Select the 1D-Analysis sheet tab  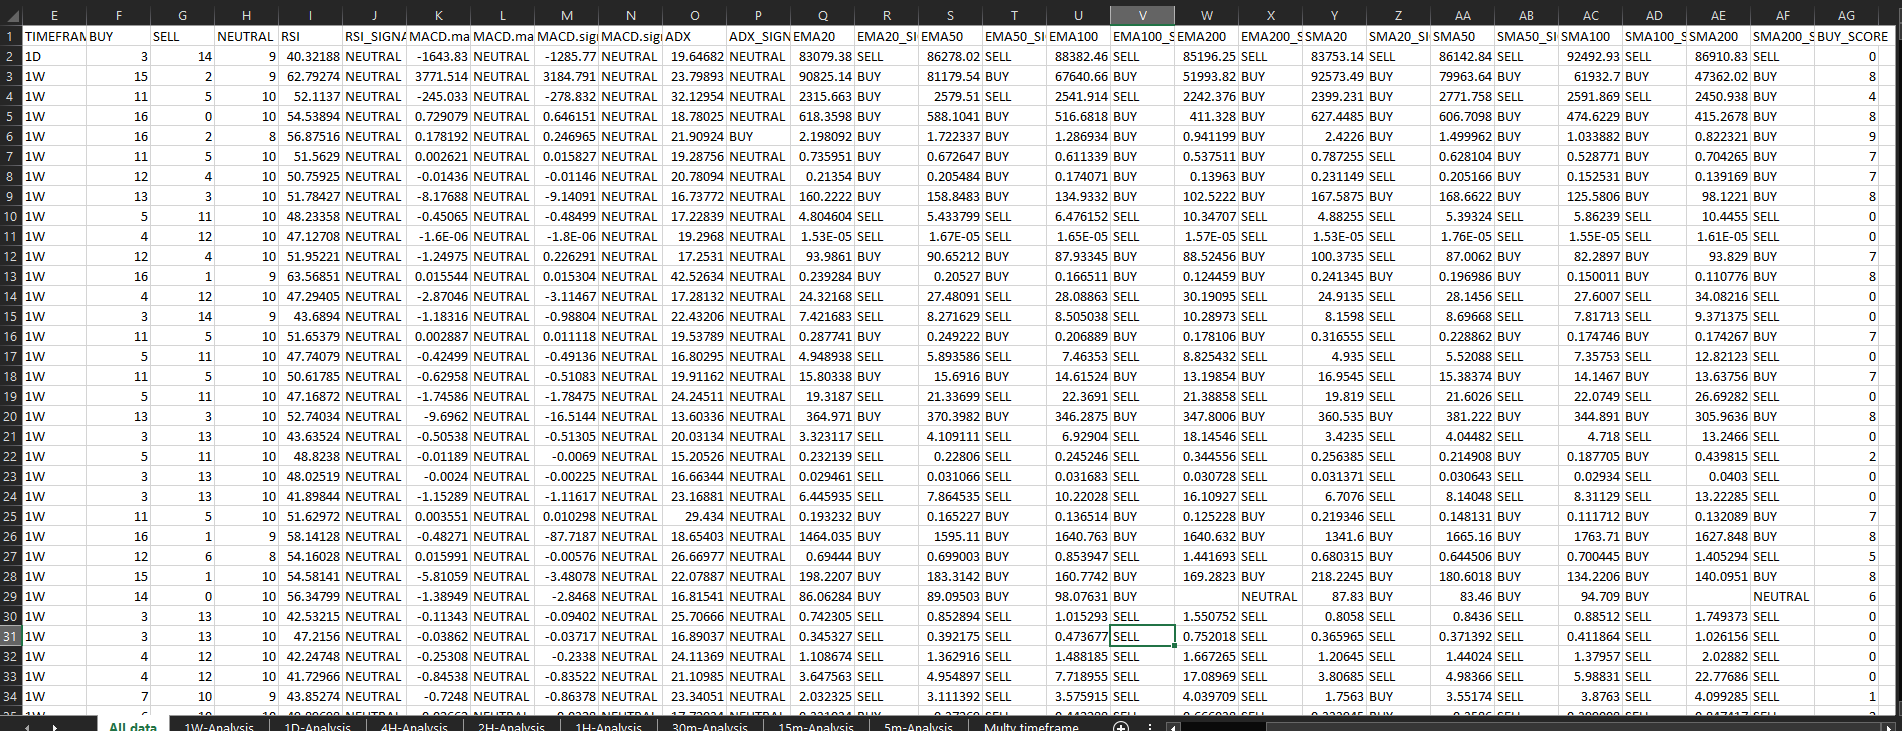click(x=317, y=727)
